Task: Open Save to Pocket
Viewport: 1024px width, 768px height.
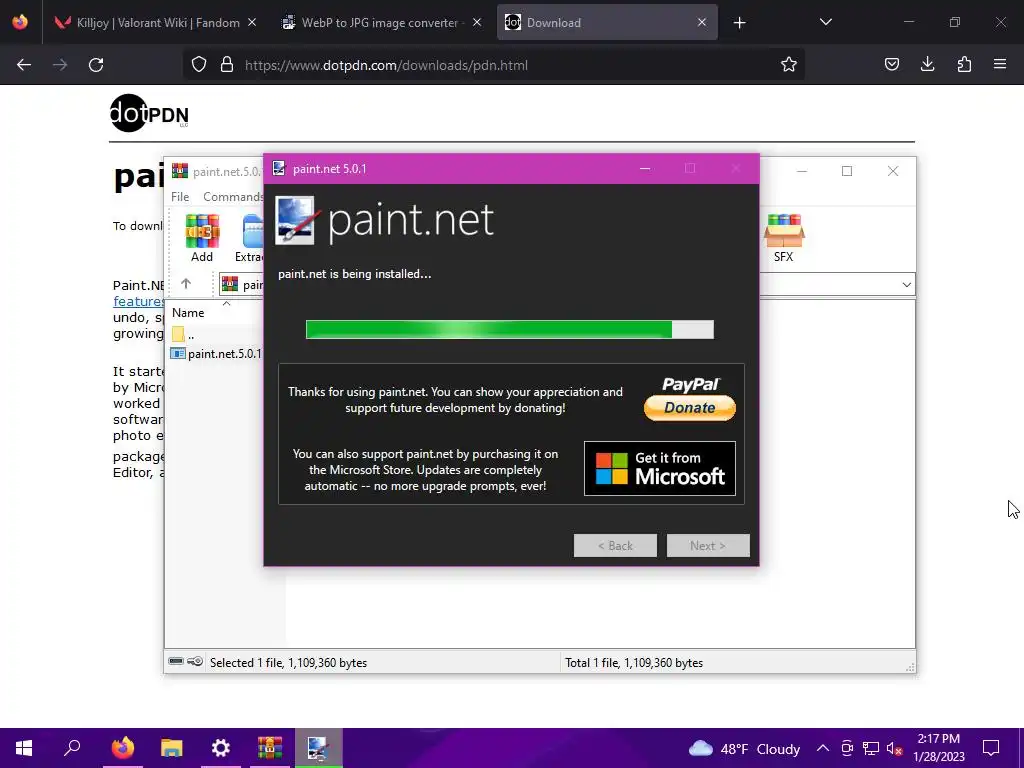Action: (x=892, y=64)
